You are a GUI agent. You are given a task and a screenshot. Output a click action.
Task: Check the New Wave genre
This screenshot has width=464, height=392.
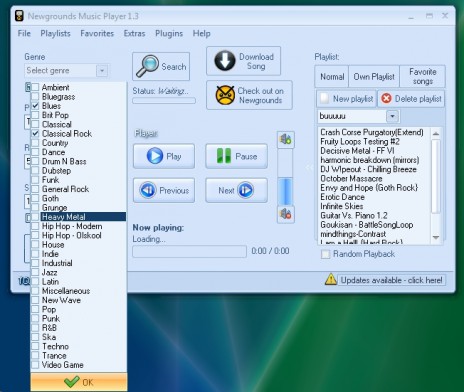click(x=35, y=300)
